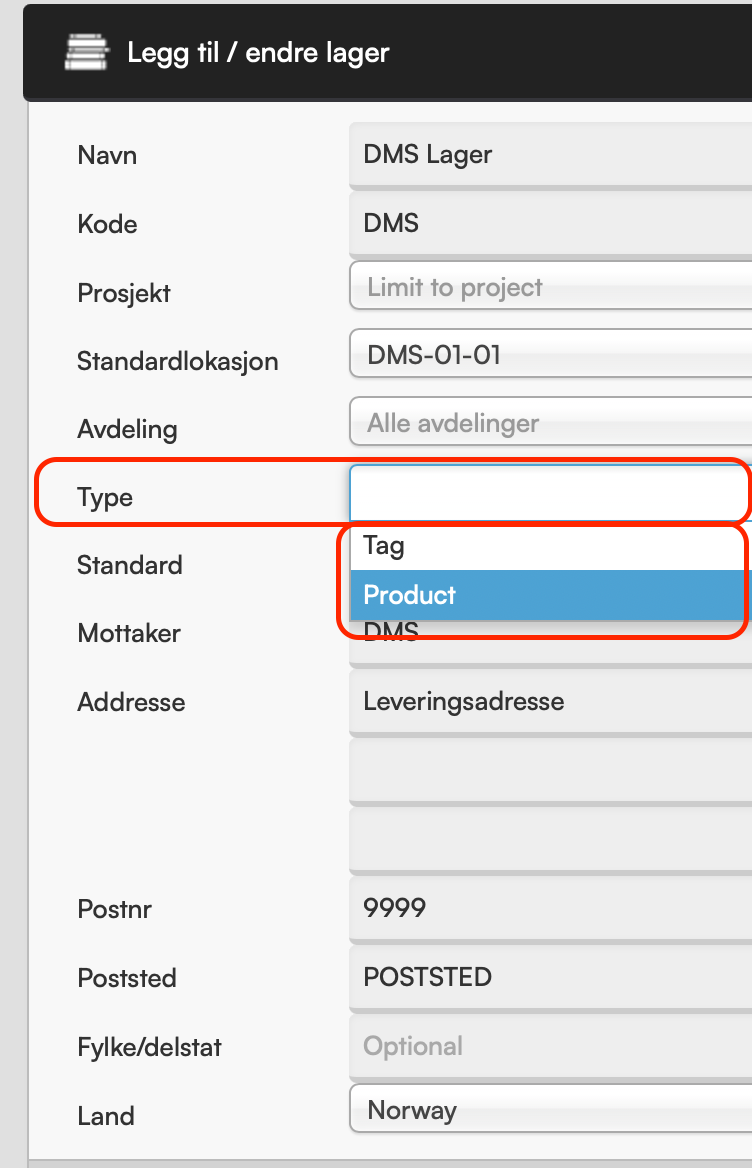
Task: Click the Kode field containing DMS
Action: (x=550, y=223)
